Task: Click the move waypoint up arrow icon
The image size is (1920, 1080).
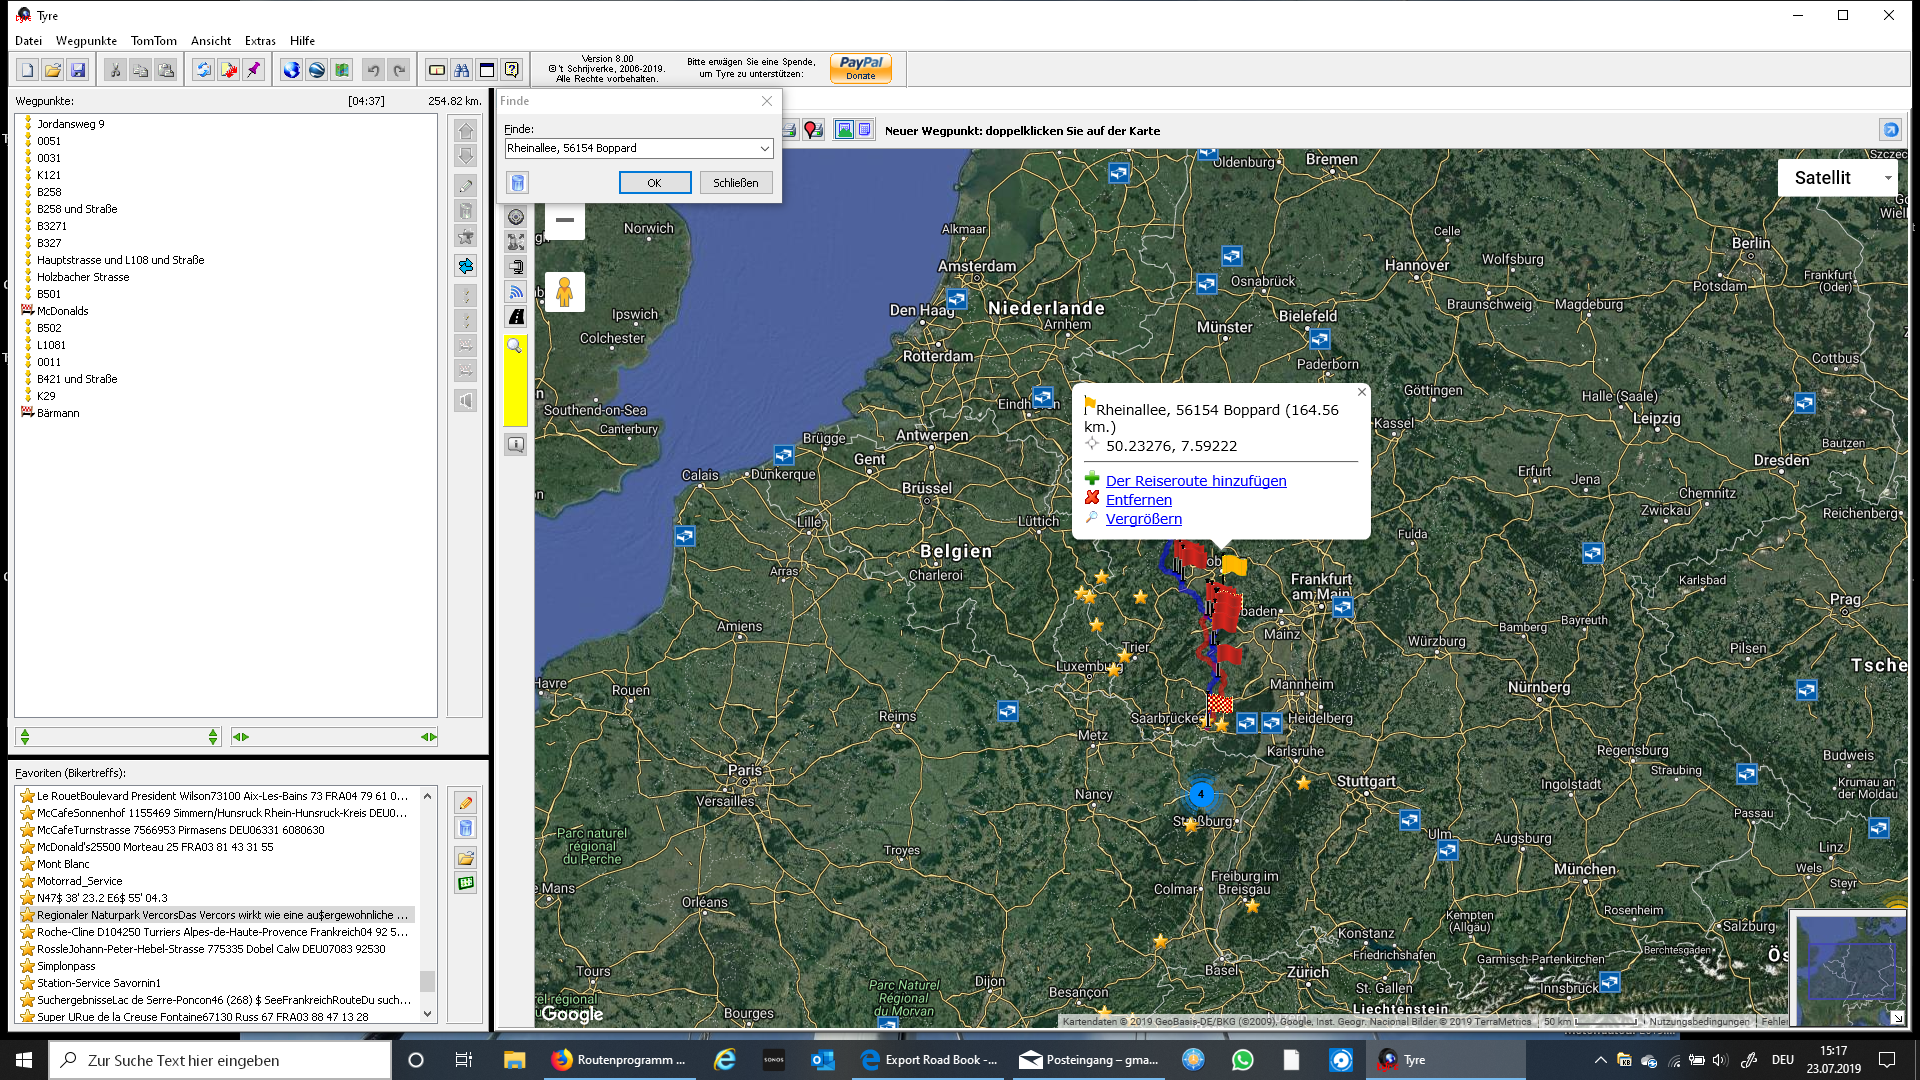Action: [466, 131]
